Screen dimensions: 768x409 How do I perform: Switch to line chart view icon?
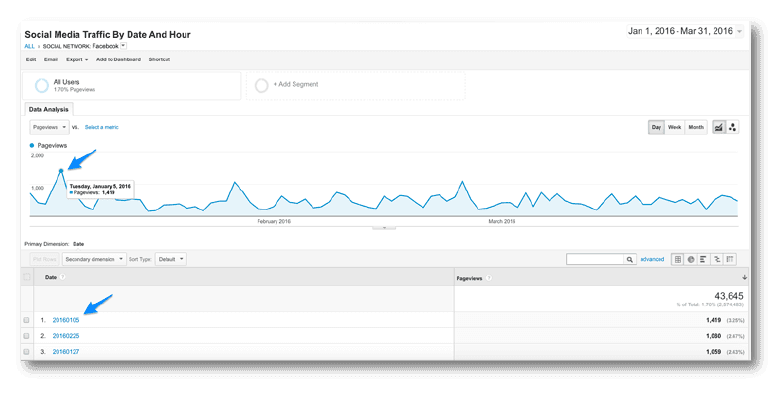coord(719,127)
